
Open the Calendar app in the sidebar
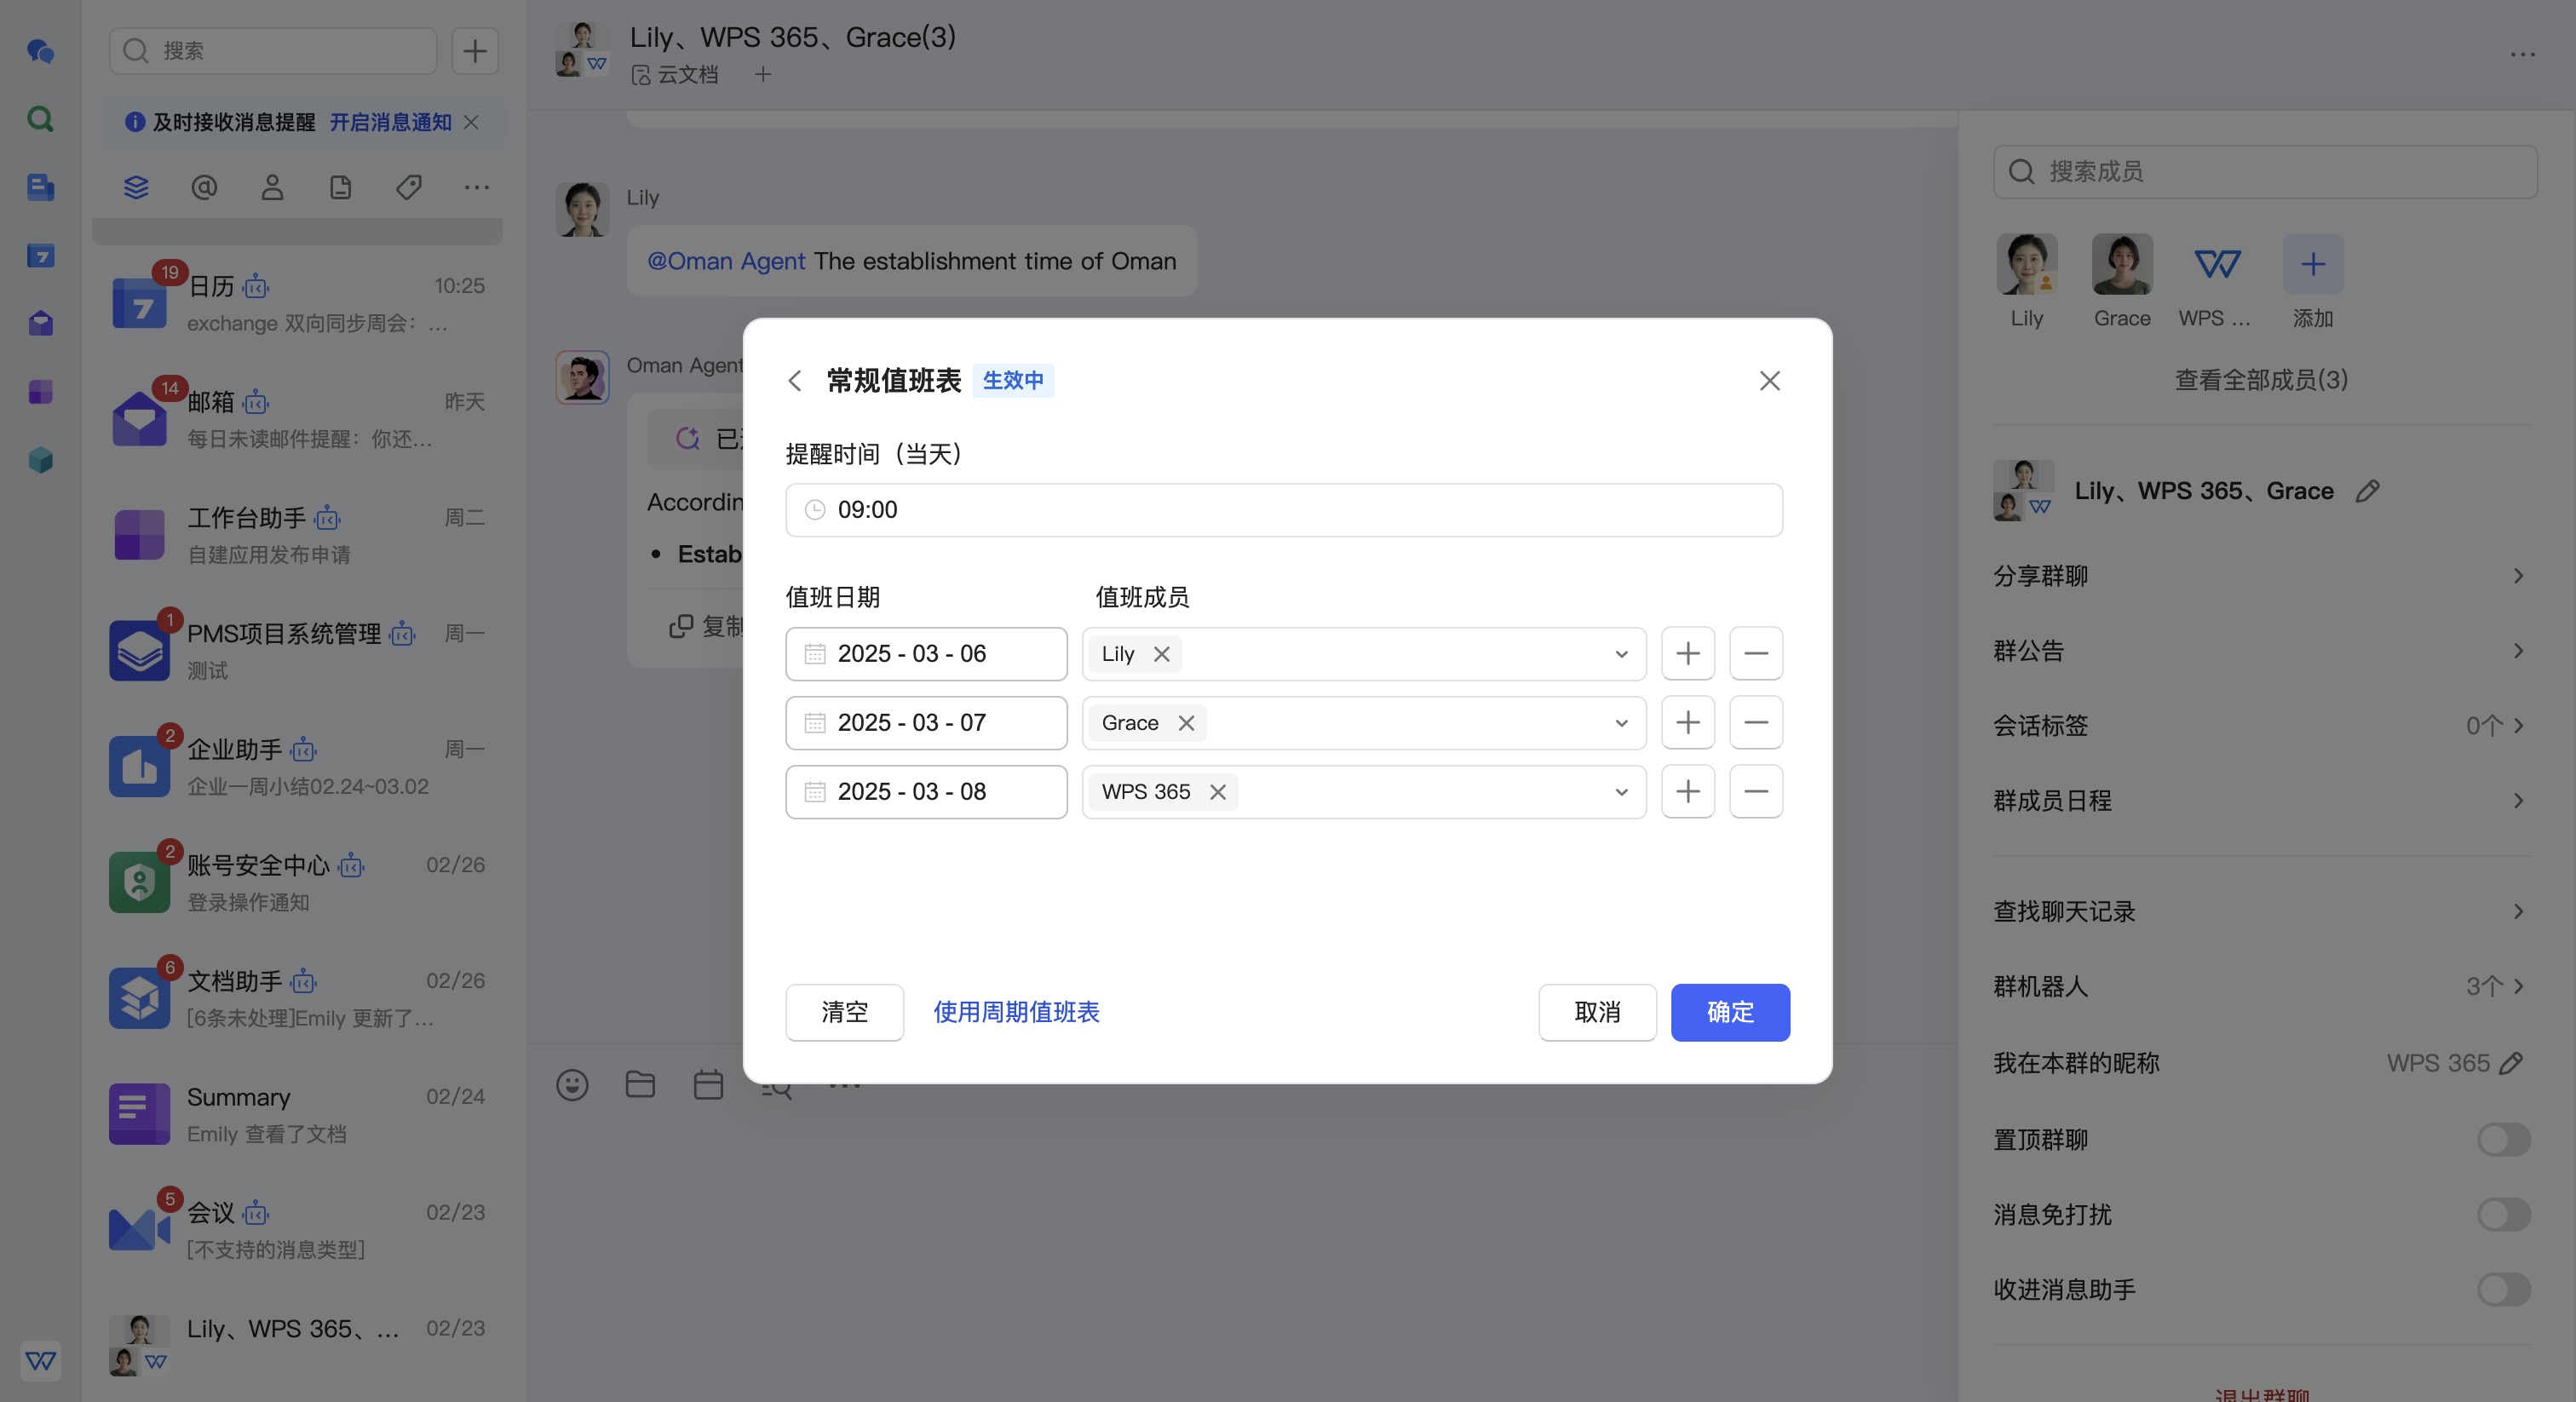point(40,256)
